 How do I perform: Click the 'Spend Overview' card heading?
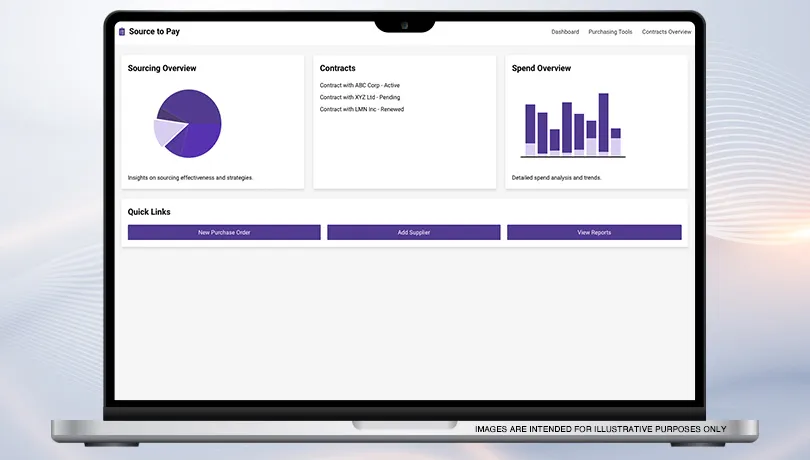[541, 68]
